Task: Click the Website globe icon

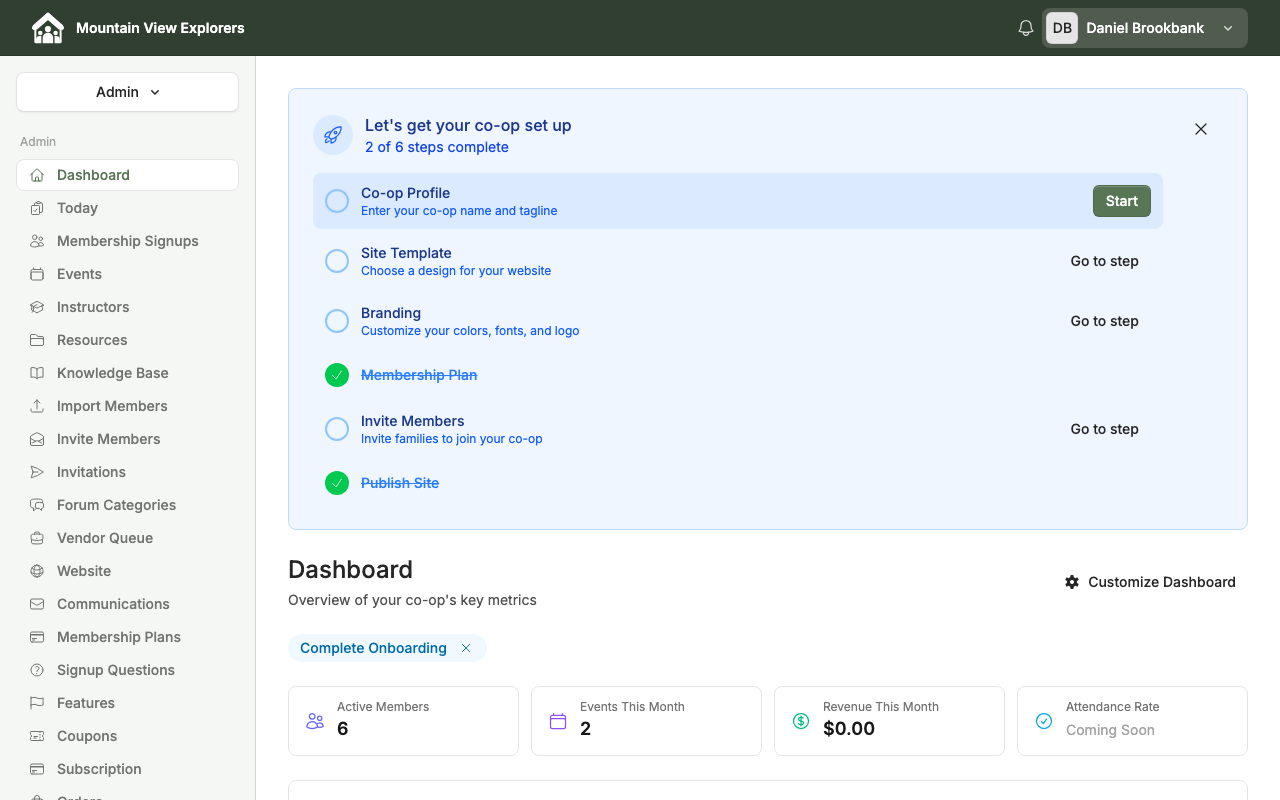Action: click(37, 571)
